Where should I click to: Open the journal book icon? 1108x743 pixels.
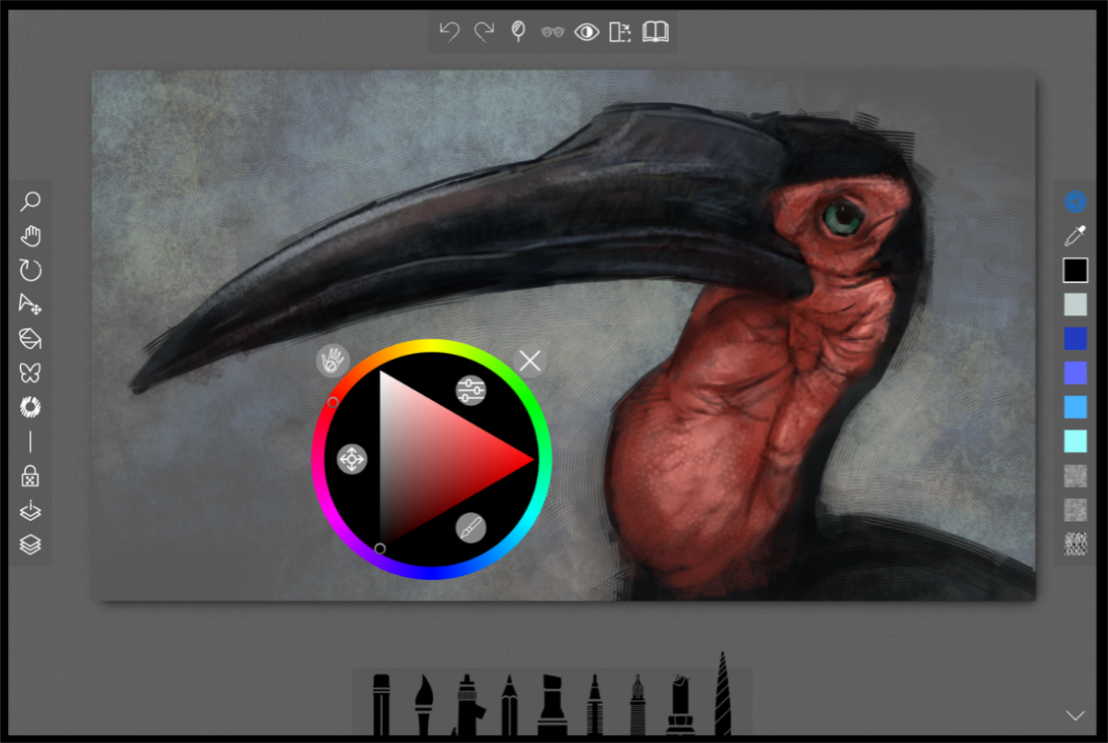(655, 32)
